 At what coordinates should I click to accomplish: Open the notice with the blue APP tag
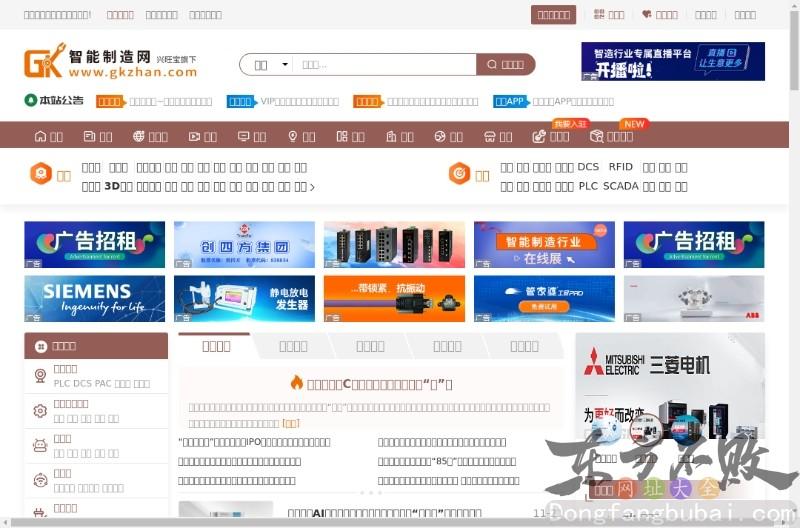click(x=573, y=102)
